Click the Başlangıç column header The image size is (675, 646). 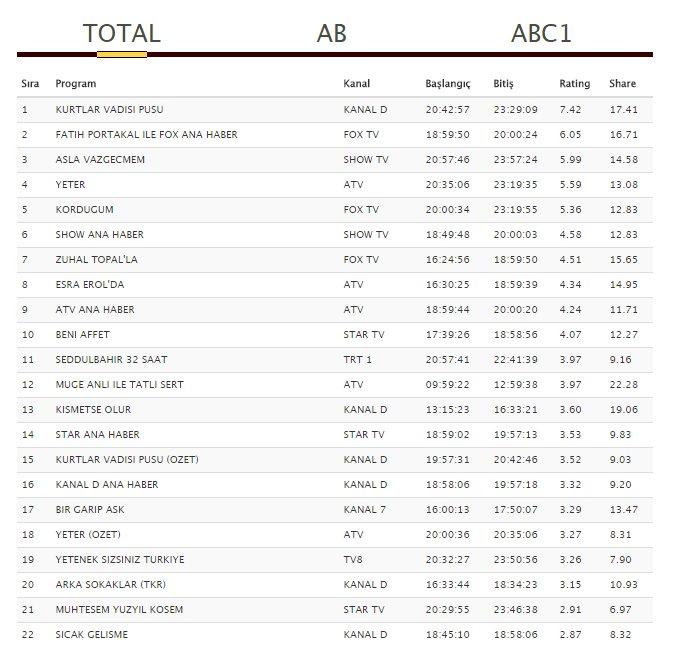click(447, 84)
